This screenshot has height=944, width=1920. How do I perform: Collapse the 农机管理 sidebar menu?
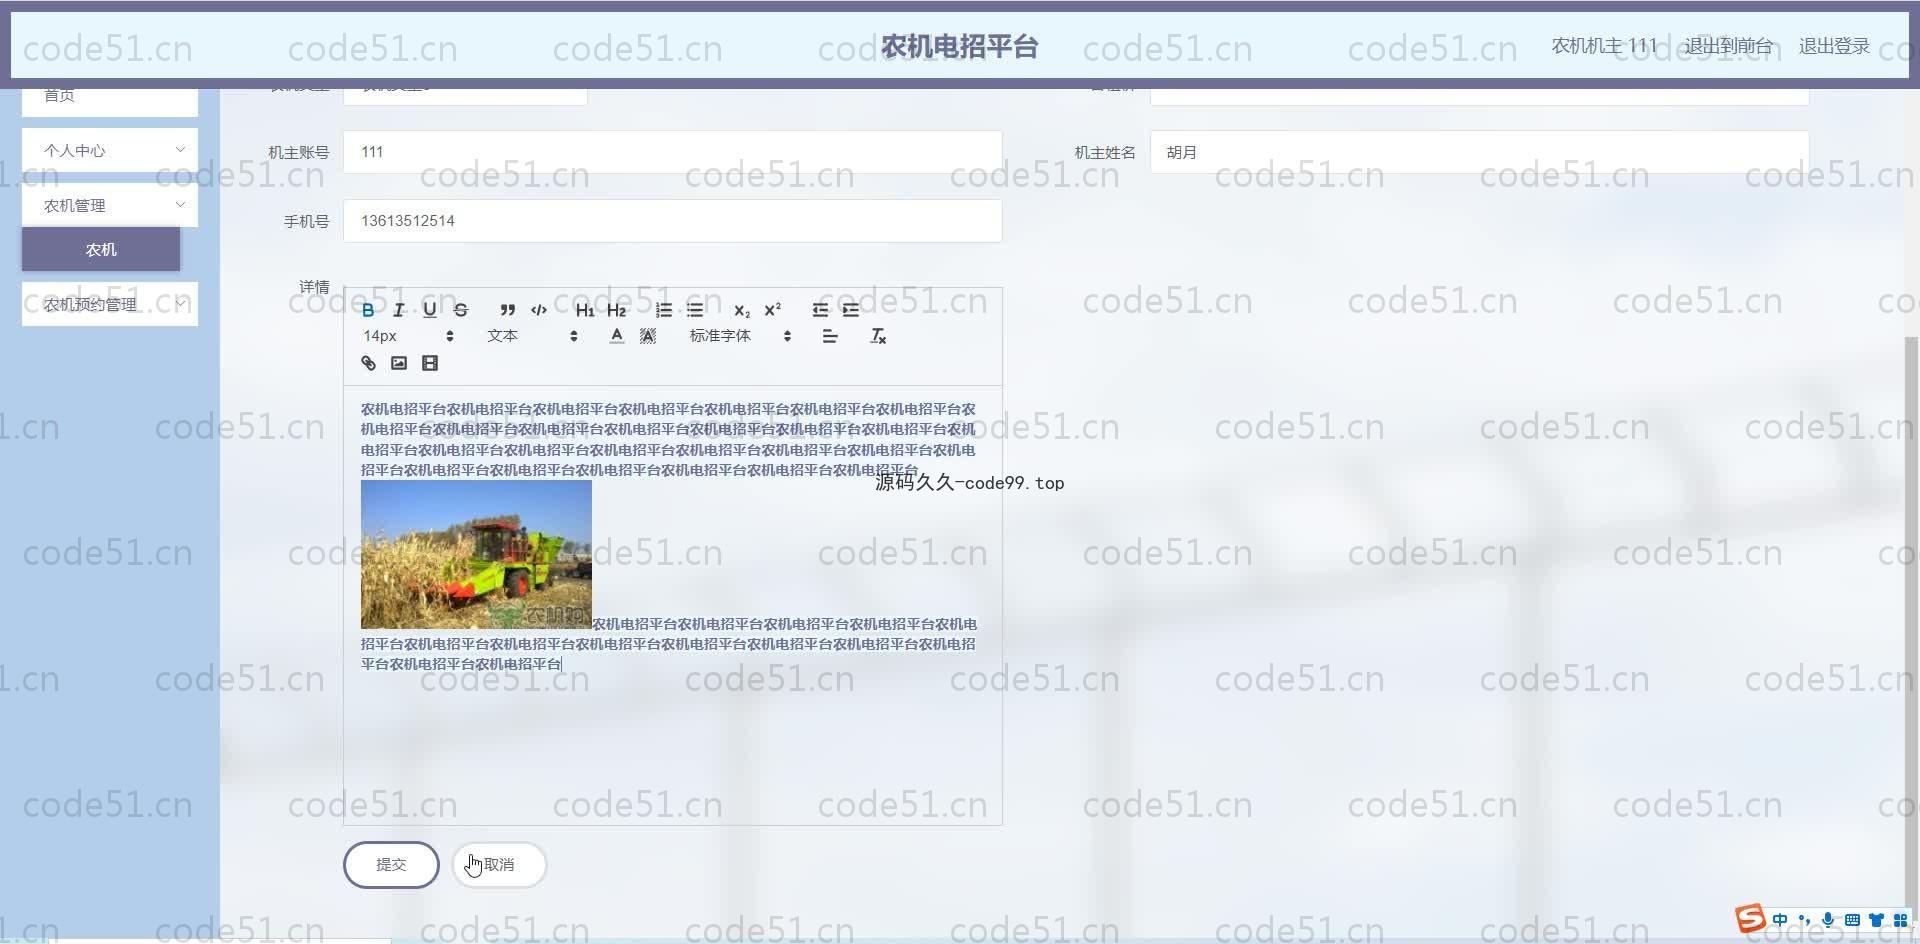point(110,205)
